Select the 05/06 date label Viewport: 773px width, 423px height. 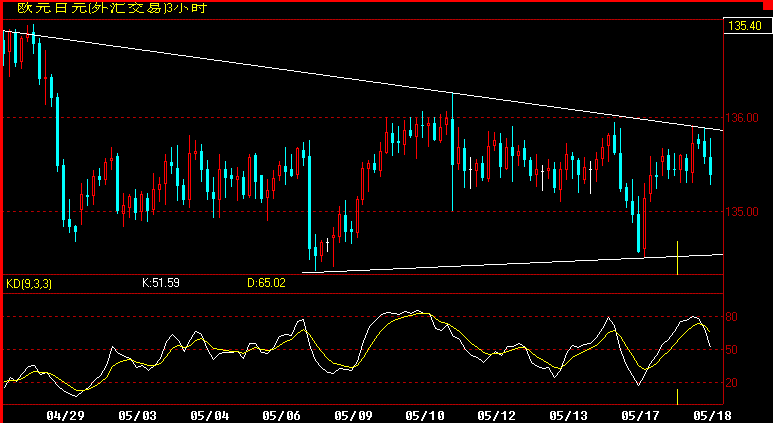pyautogui.click(x=281, y=416)
